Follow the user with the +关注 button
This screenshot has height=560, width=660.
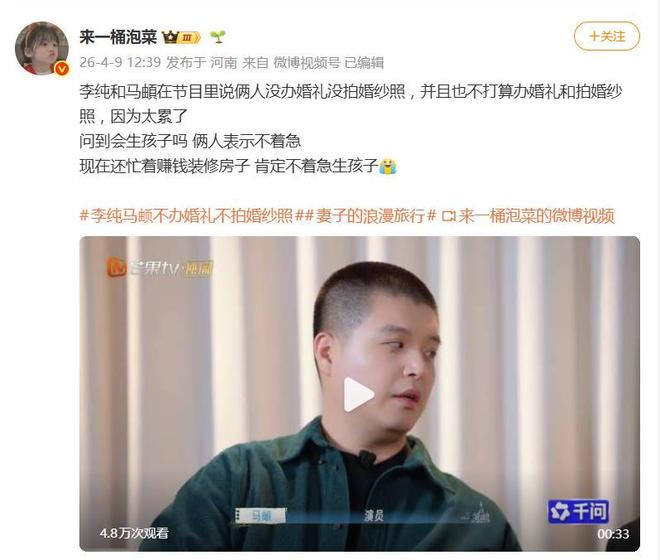click(607, 36)
